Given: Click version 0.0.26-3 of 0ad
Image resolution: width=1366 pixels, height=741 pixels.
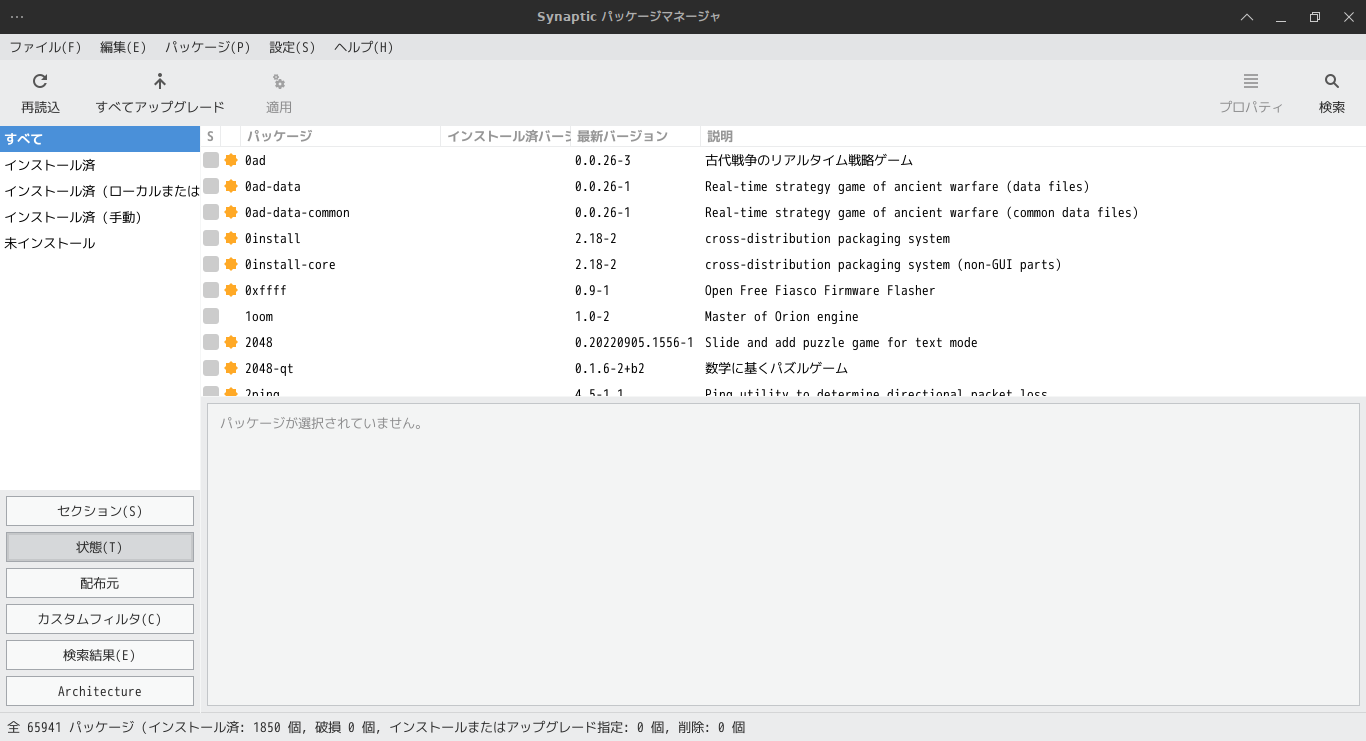Looking at the screenshot, I should (x=603, y=160).
